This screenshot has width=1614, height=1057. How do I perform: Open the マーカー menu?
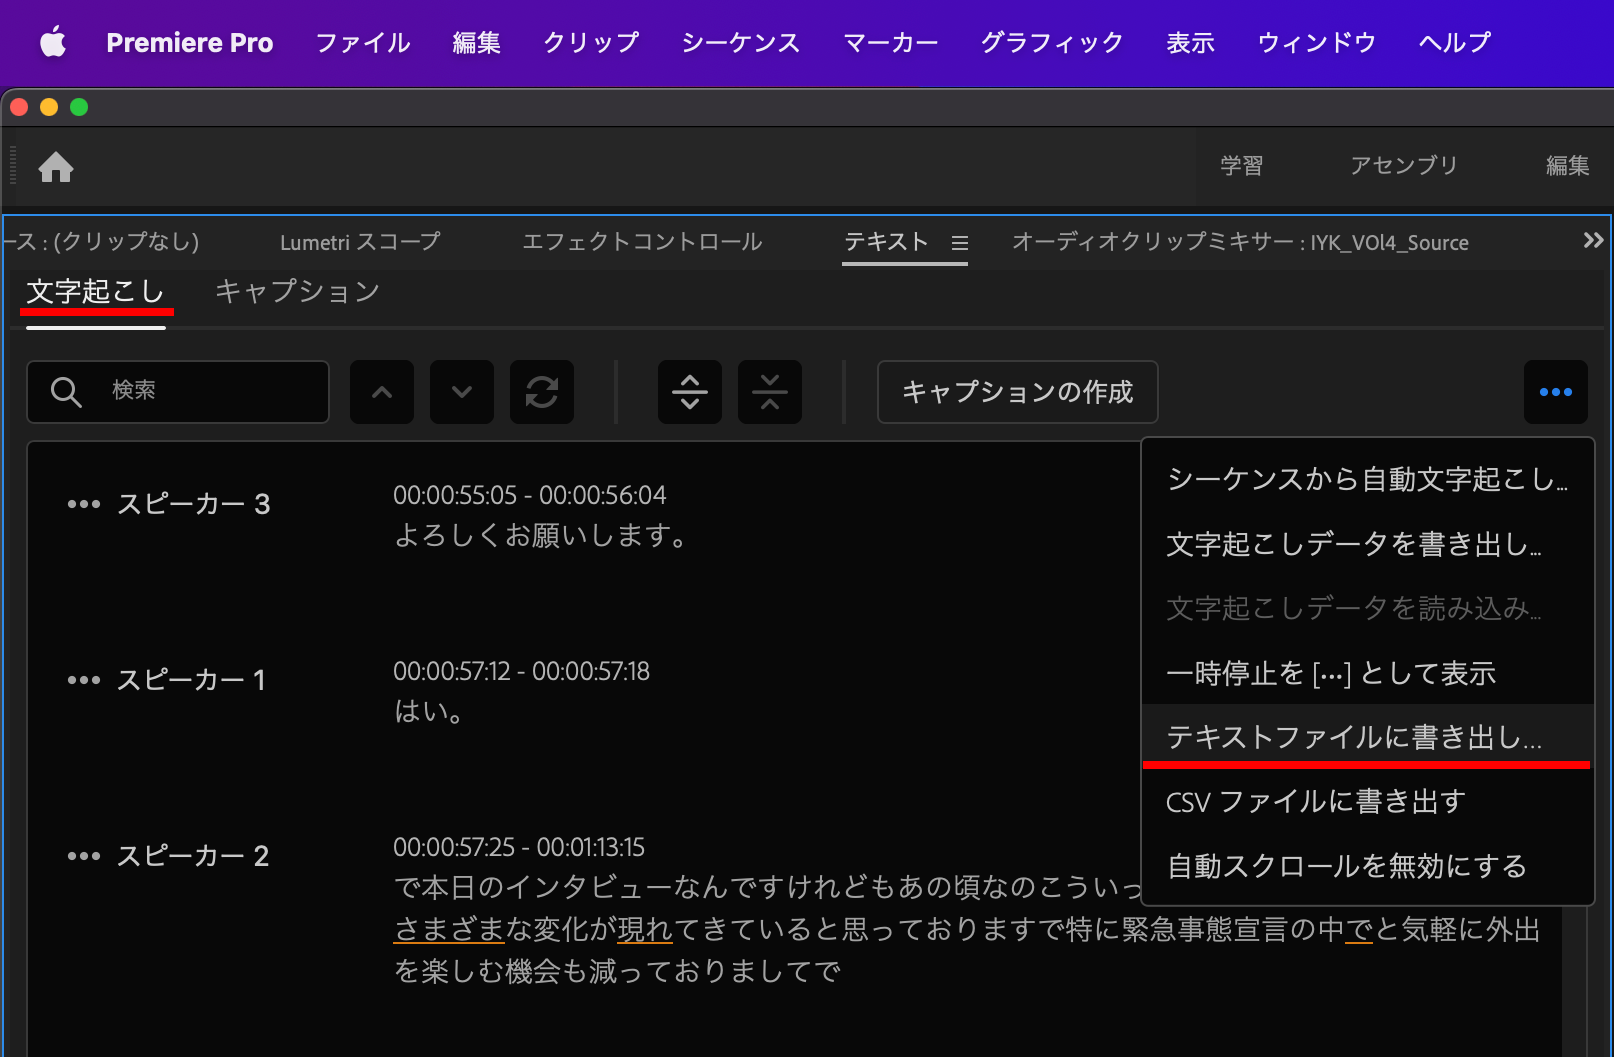click(891, 42)
